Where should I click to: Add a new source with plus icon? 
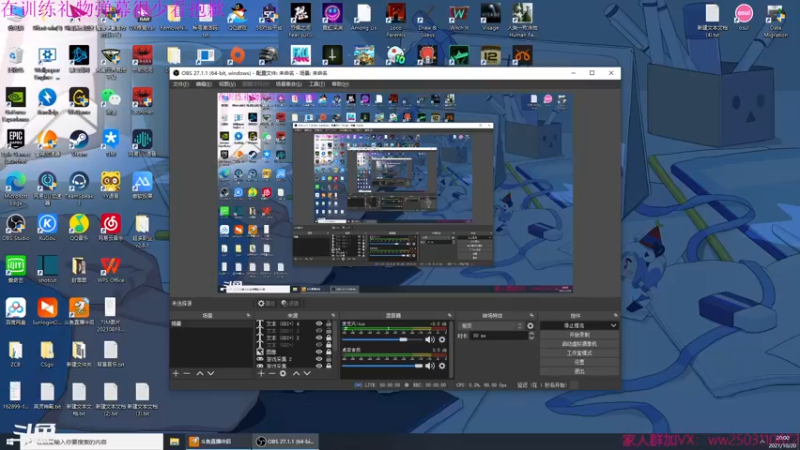click(x=261, y=373)
